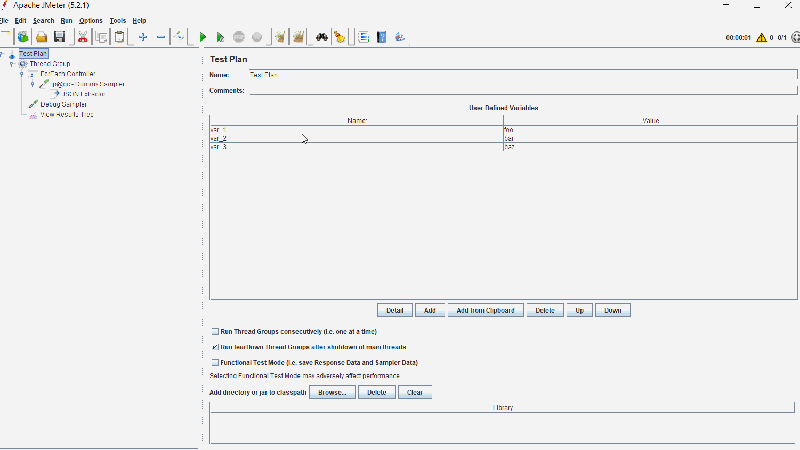This screenshot has width=800, height=450.
Task: Open the Search menu
Action: 43,20
